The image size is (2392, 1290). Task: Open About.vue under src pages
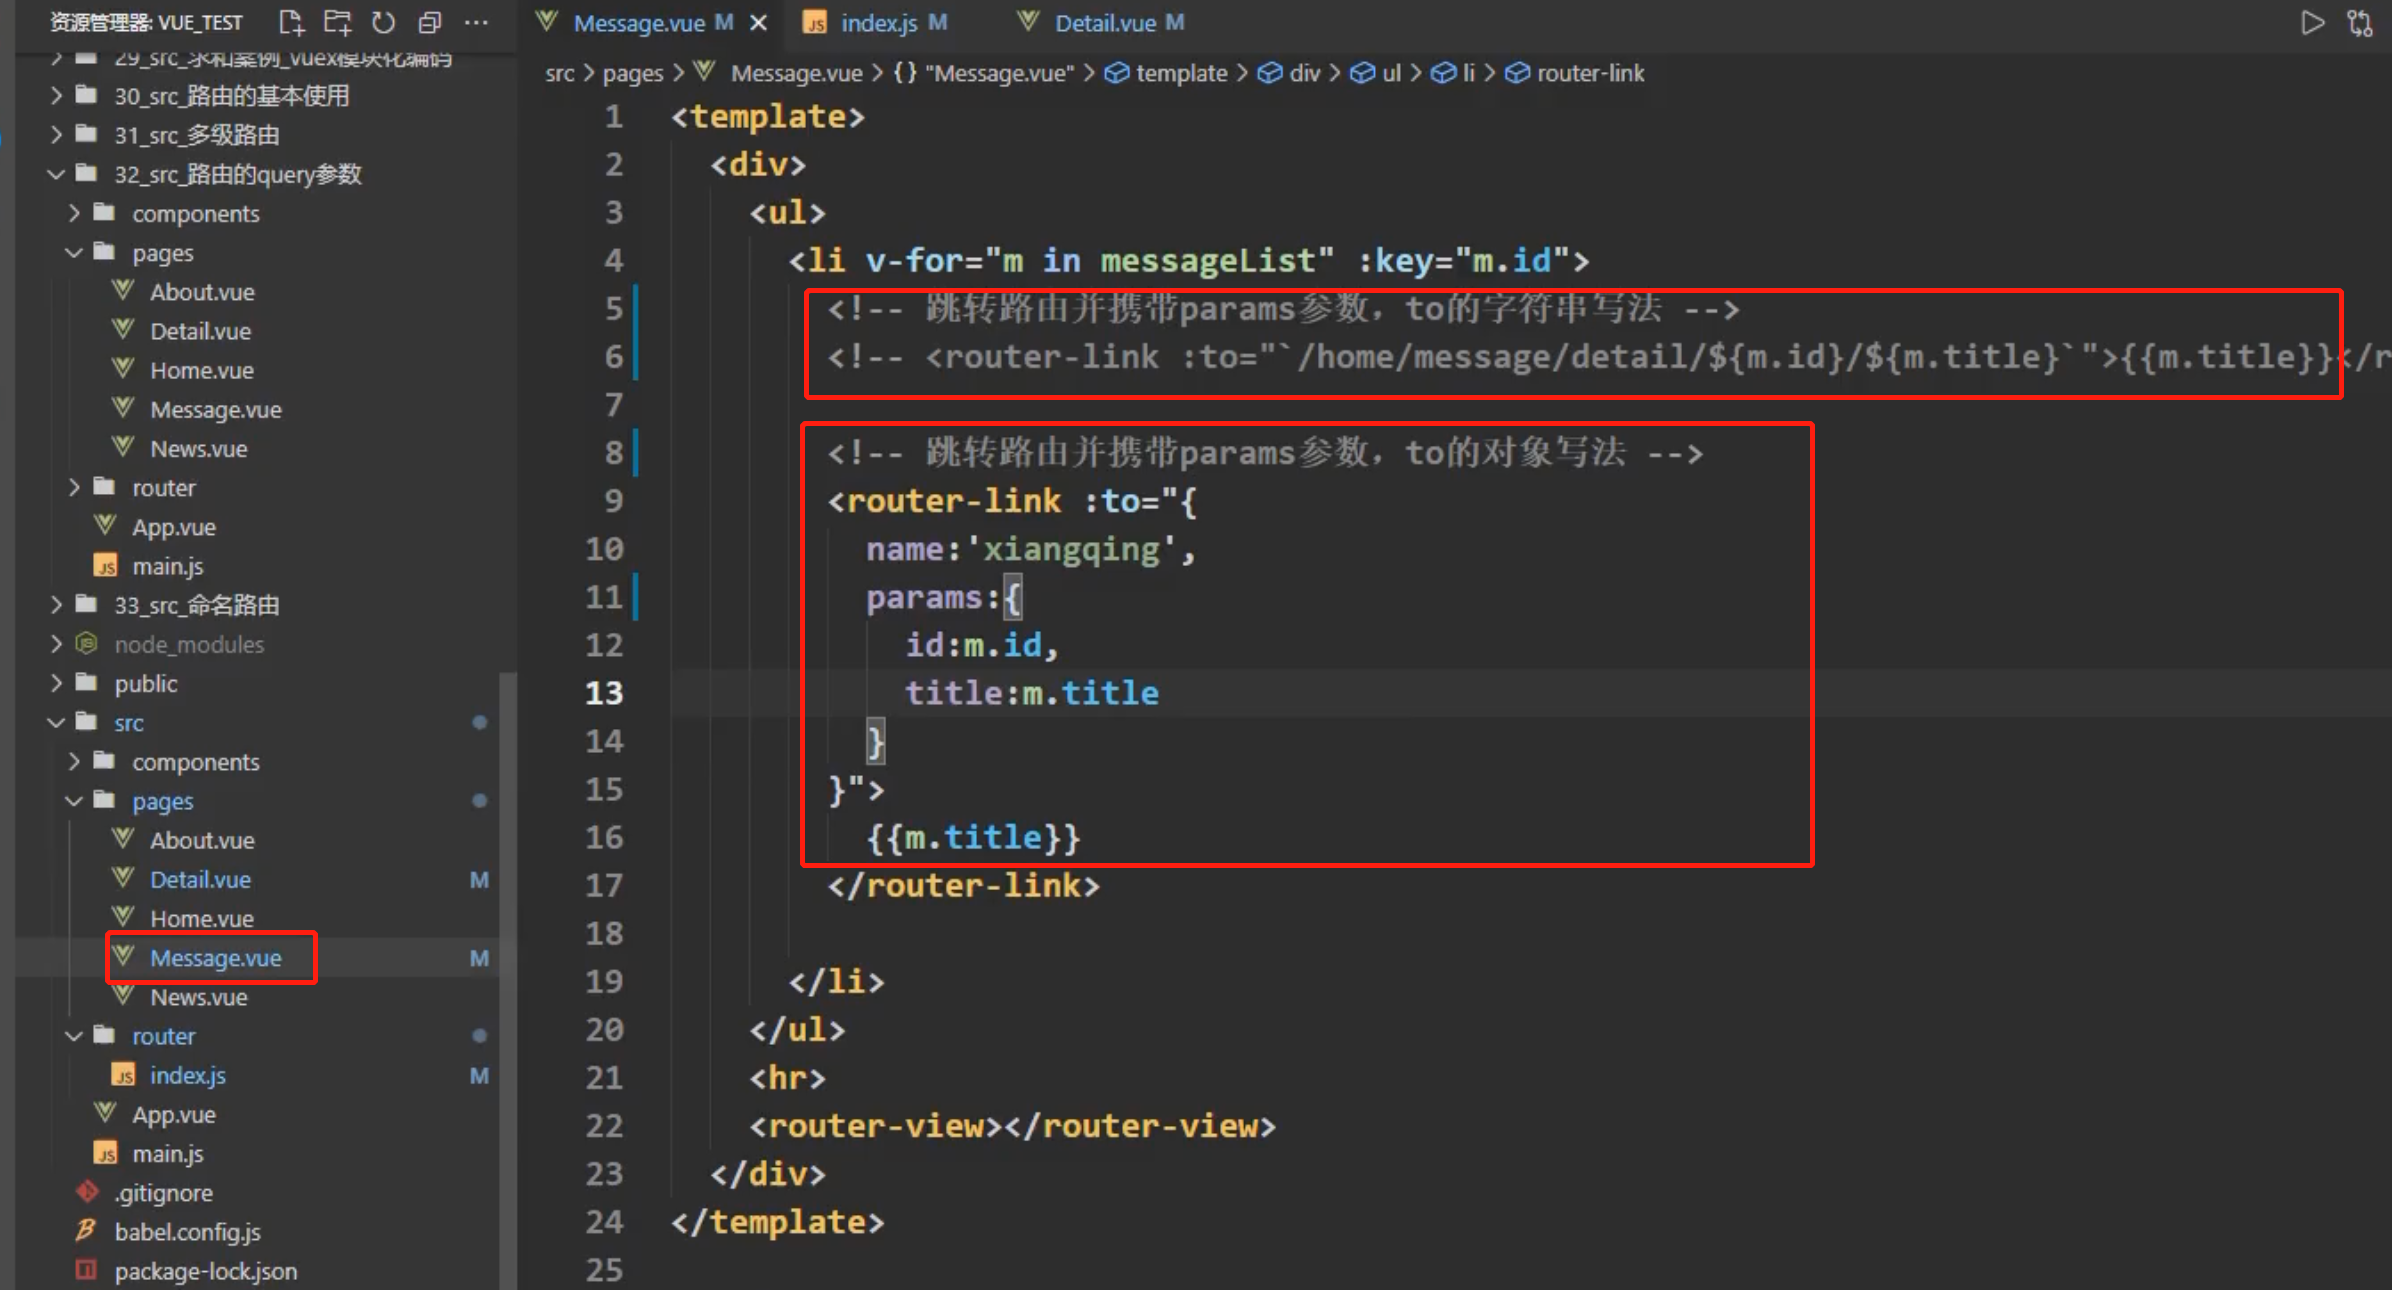coord(202,840)
